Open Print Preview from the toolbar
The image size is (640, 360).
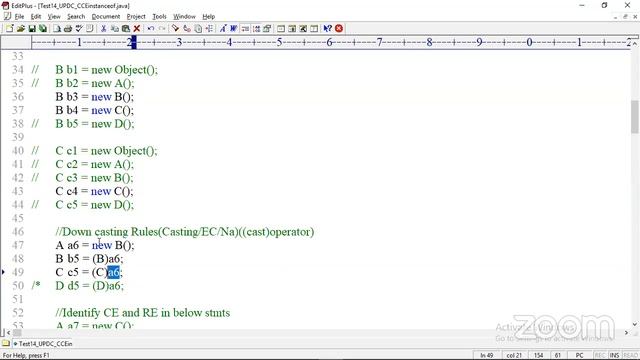tap(57, 29)
